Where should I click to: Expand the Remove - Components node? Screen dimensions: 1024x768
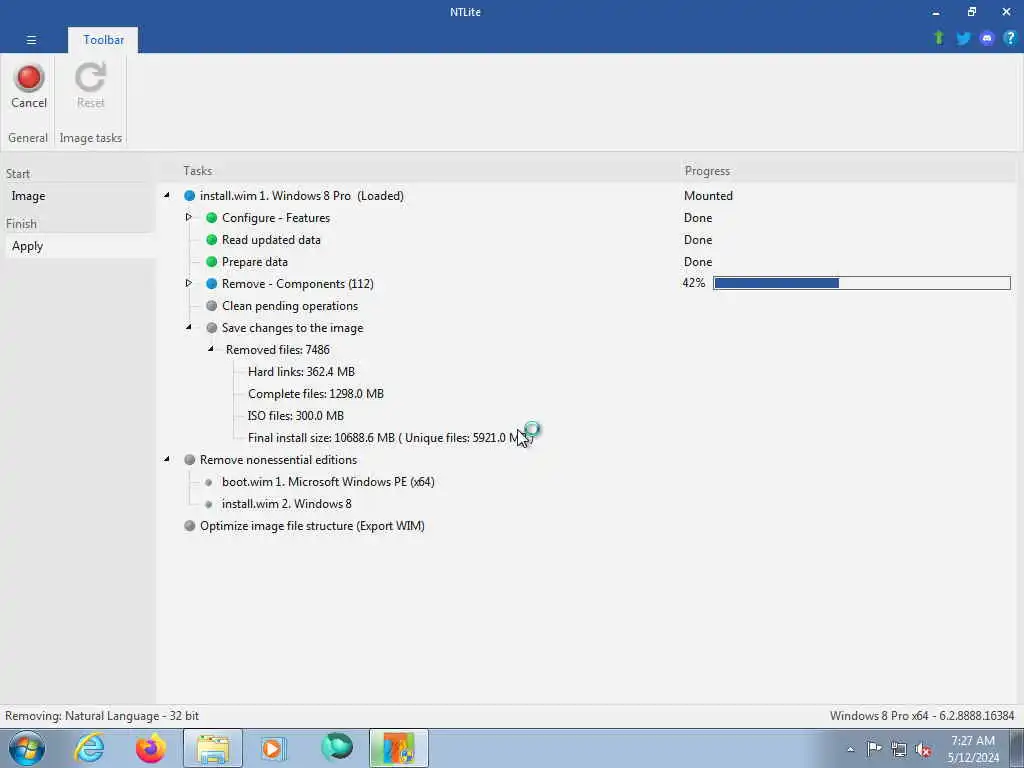(189, 283)
